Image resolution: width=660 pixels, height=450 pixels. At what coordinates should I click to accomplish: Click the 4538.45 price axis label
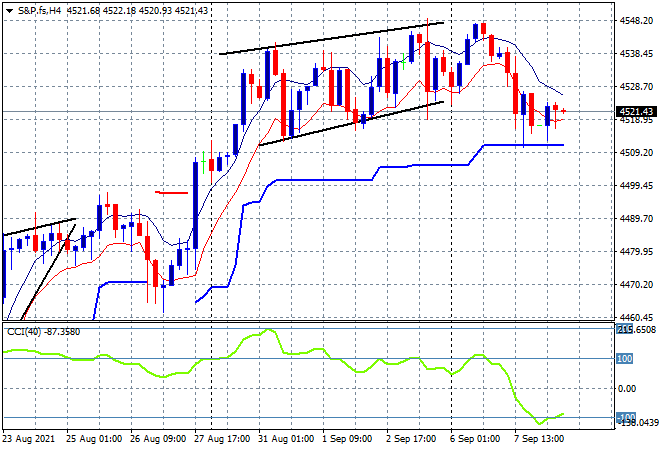(636, 53)
